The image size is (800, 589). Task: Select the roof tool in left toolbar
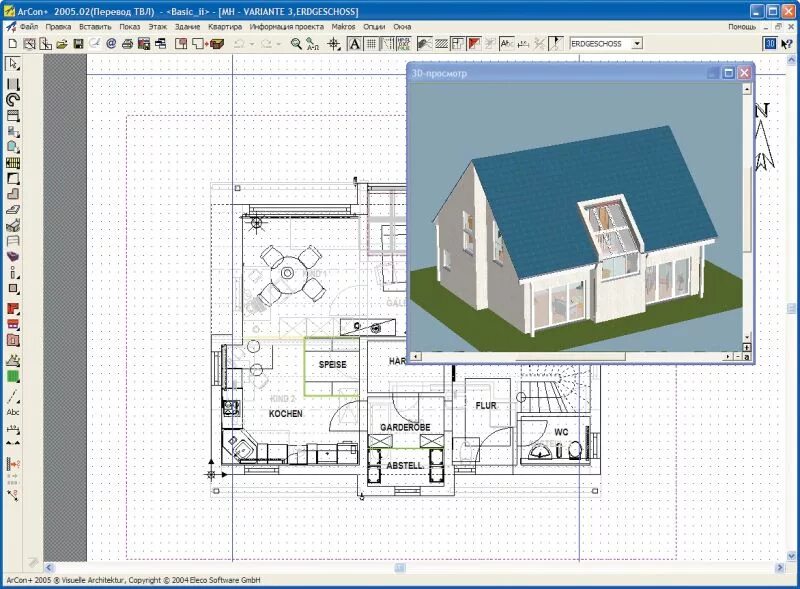pyautogui.click(x=13, y=225)
